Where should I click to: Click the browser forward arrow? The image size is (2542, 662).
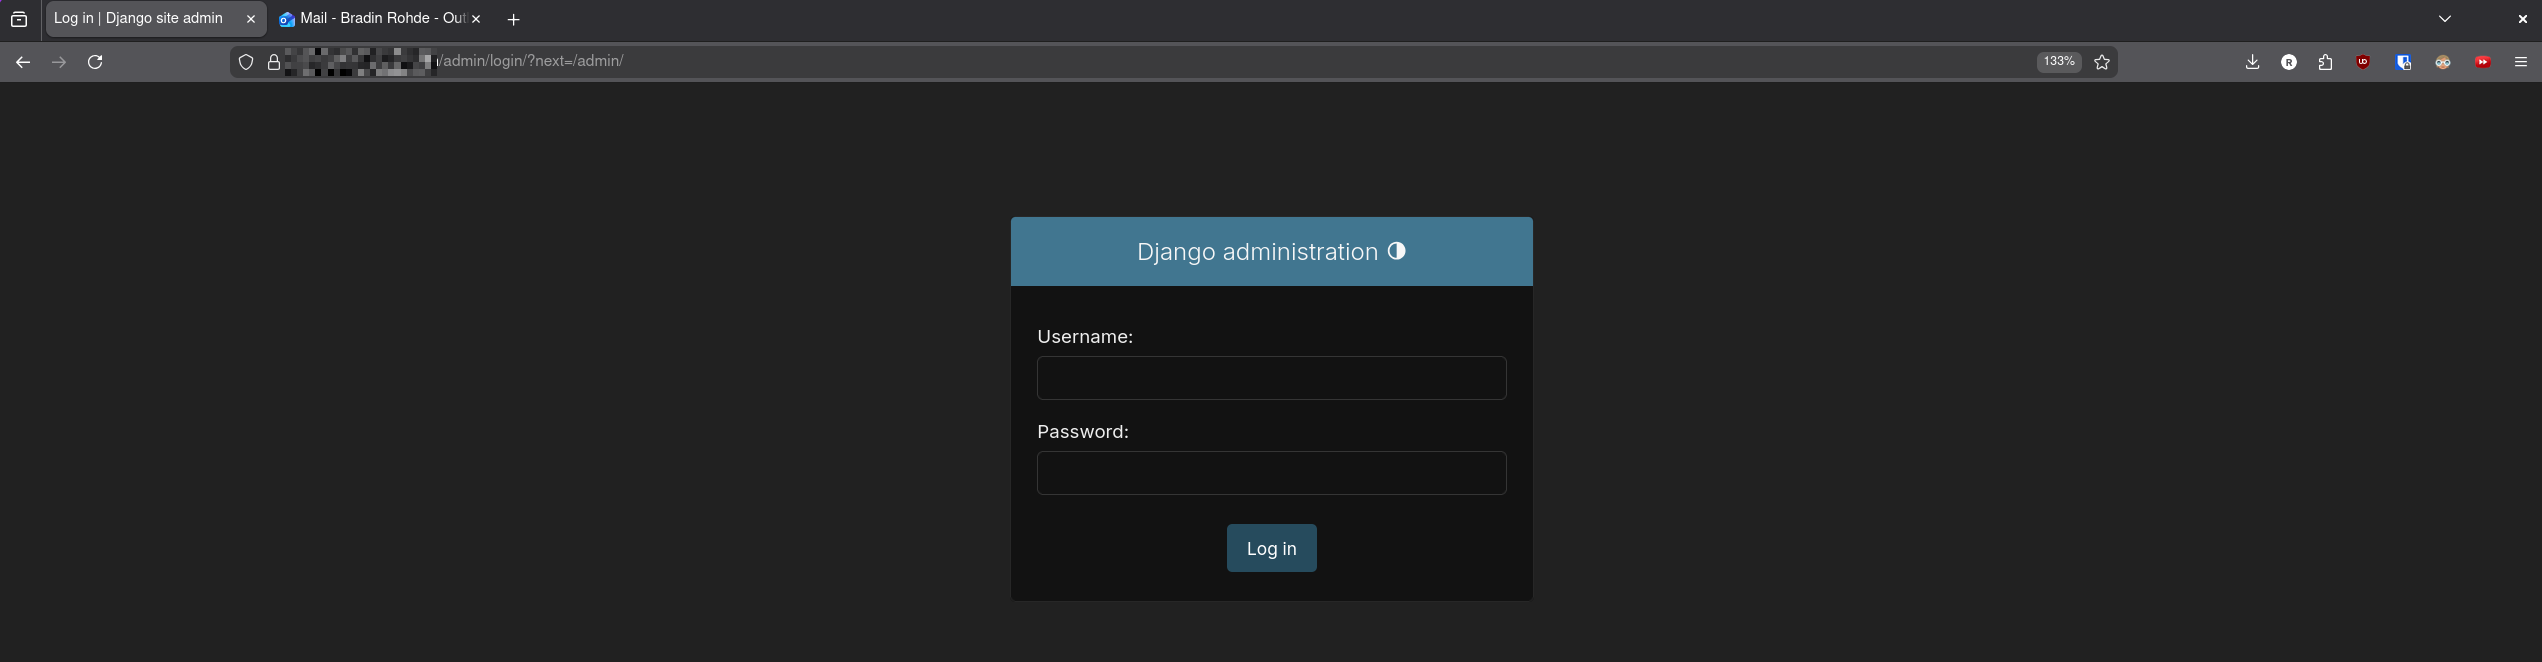pos(59,62)
